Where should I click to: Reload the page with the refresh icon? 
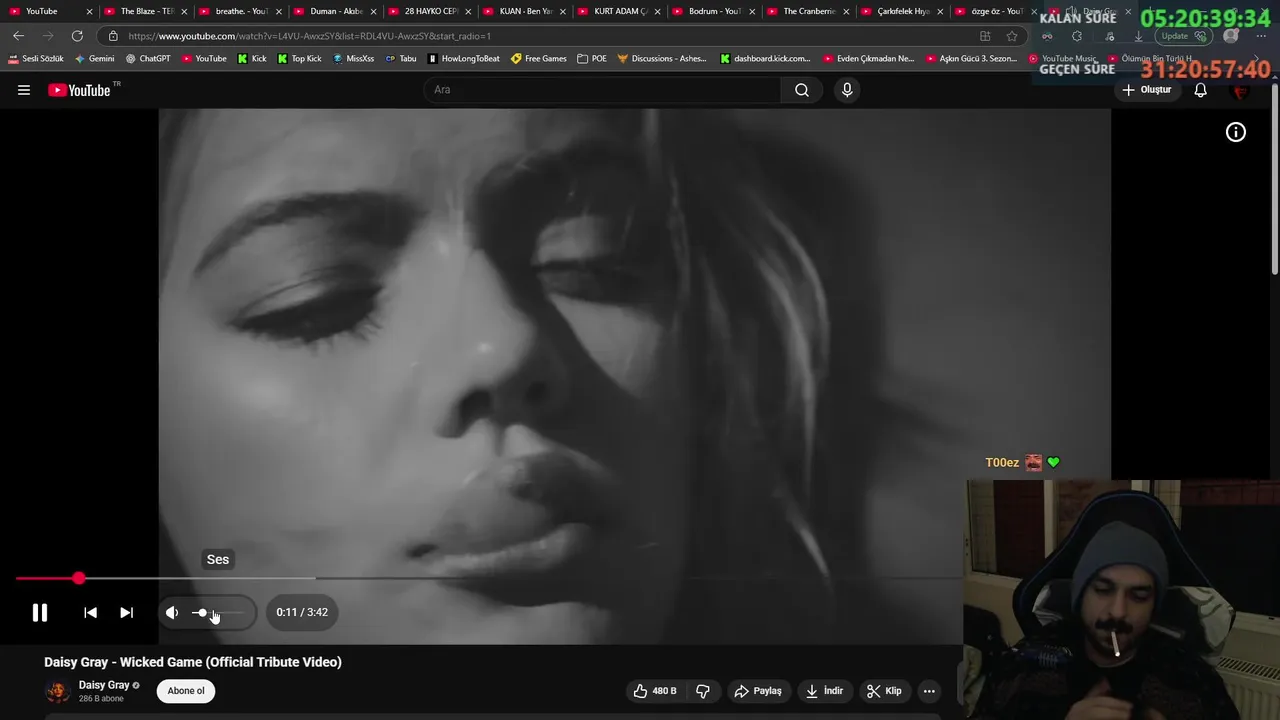(77, 36)
